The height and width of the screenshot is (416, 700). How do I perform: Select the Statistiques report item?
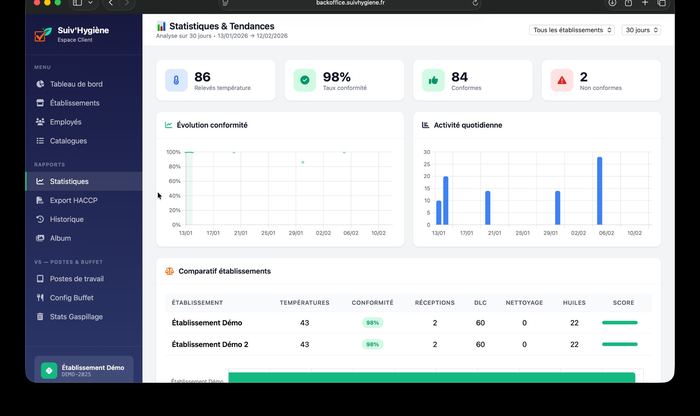click(84, 181)
